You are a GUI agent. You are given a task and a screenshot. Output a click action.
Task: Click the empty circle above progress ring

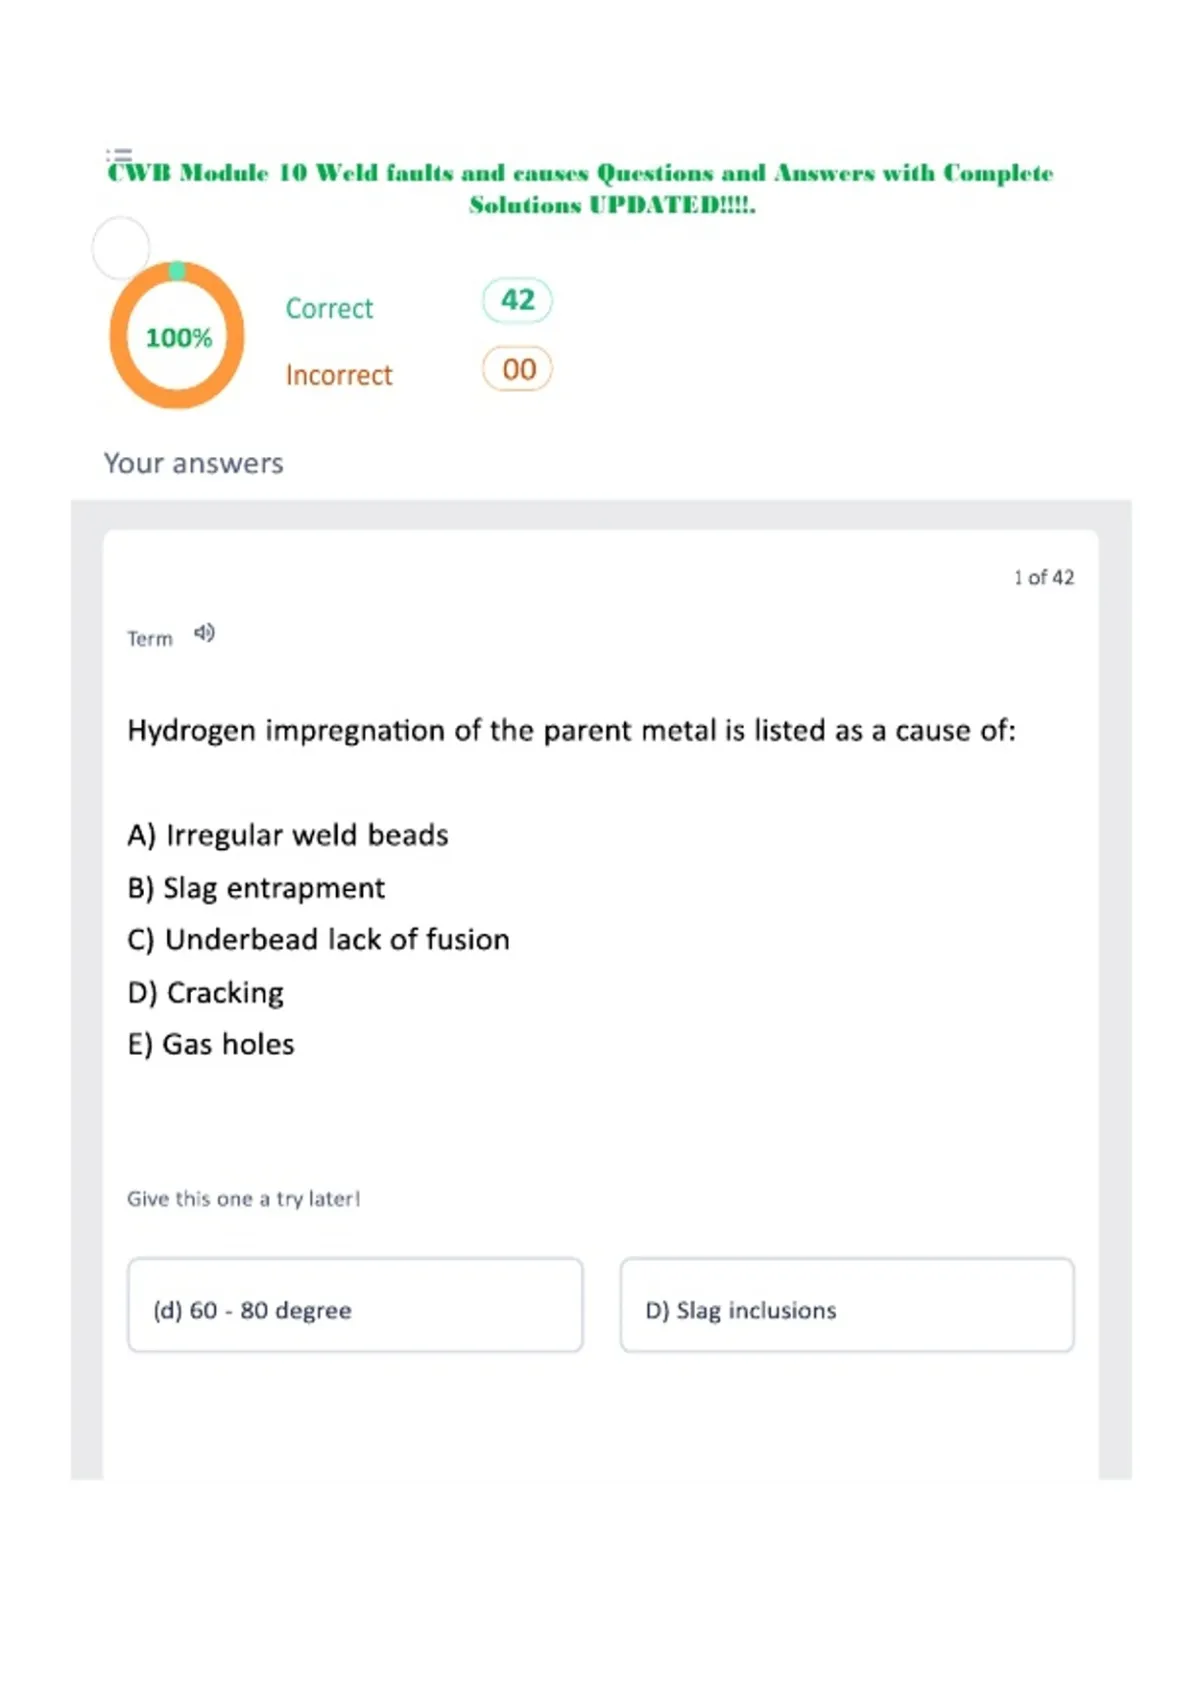pos(121,247)
